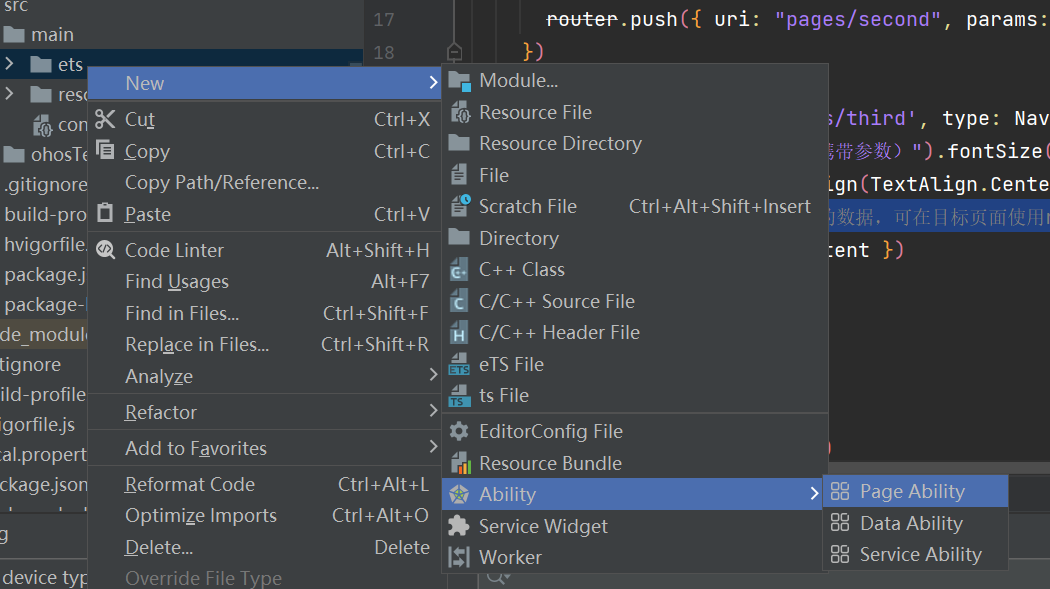Click the C/C++ Header File icon
The image size is (1050, 589).
459,333
